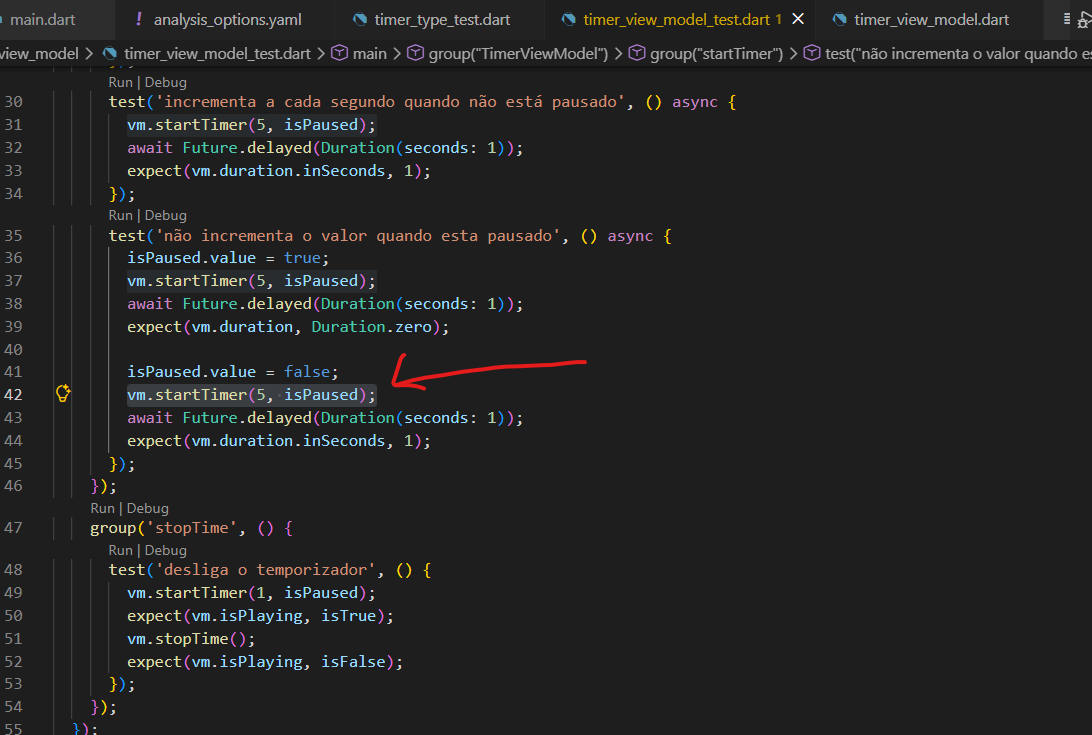Click the 'async' keyword on line 35
This screenshot has width=1092, height=735.
(x=630, y=236)
